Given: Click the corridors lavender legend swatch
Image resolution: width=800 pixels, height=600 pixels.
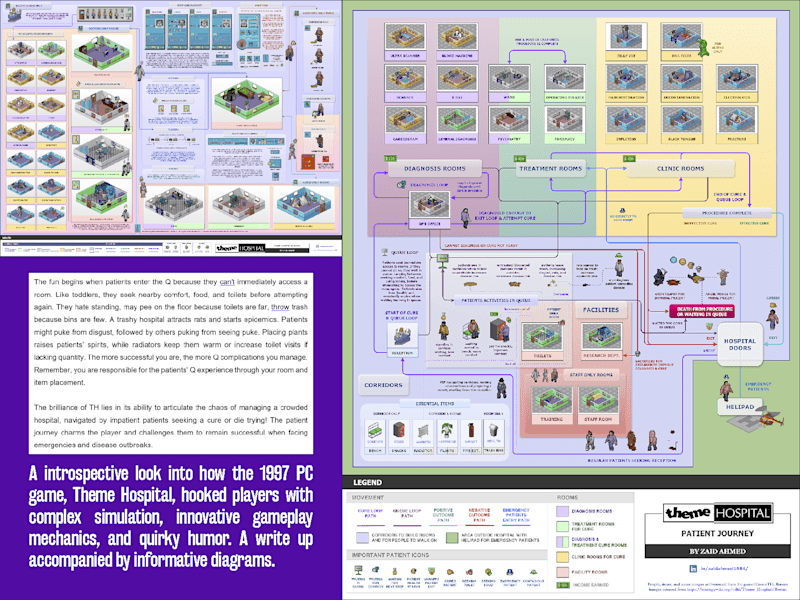Looking at the screenshot, I should pos(363,537).
